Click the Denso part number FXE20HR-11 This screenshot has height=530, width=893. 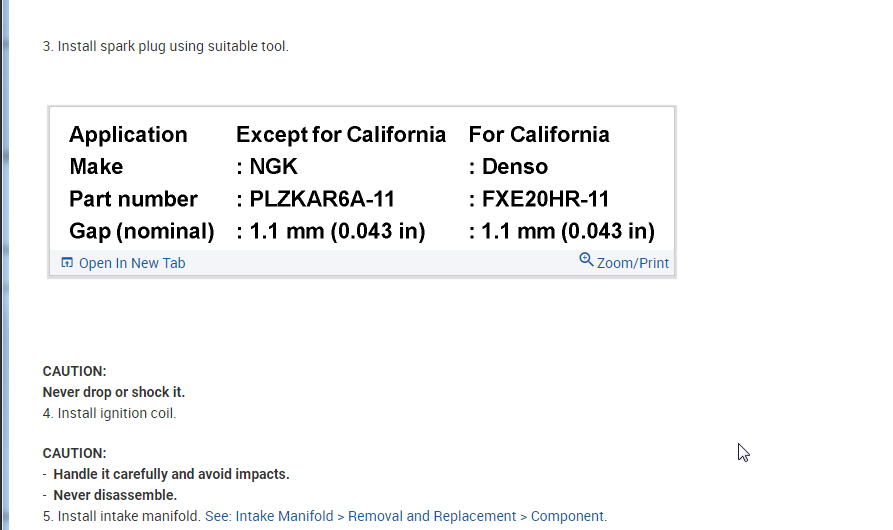coord(545,199)
